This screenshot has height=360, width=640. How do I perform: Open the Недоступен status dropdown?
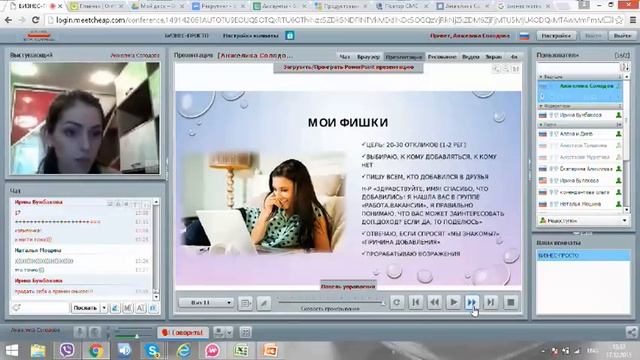(x=583, y=220)
